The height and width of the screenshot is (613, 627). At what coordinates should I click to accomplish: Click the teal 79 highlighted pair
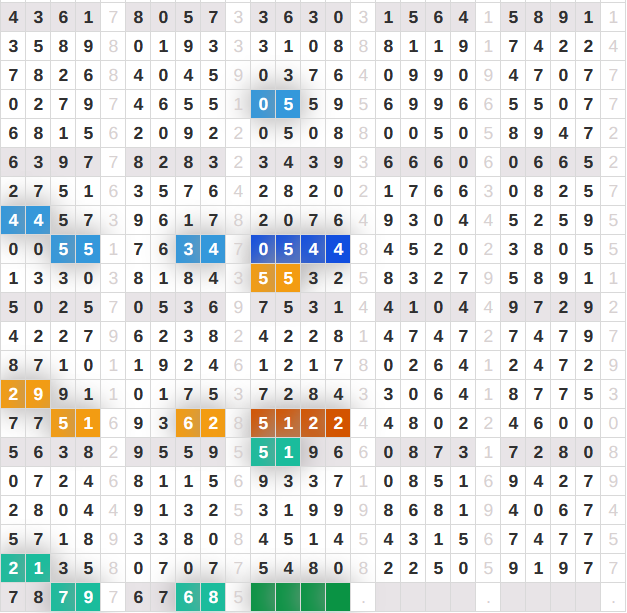(75, 597)
